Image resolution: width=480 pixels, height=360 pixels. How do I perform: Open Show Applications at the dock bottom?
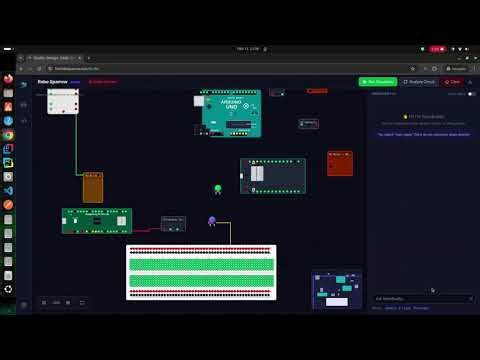(8, 289)
